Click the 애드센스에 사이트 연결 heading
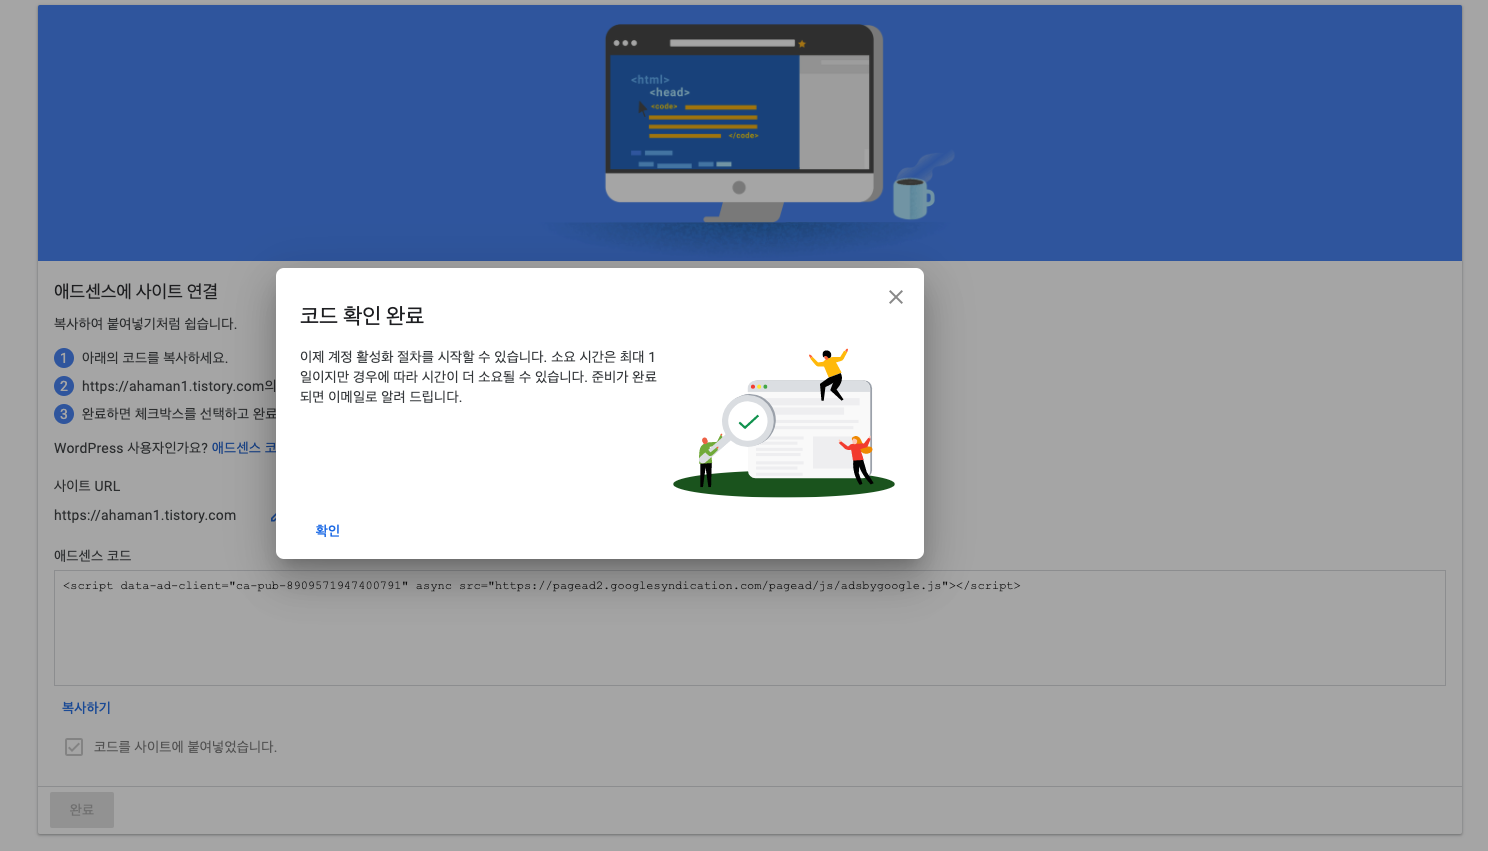Image resolution: width=1488 pixels, height=851 pixels. [x=136, y=291]
